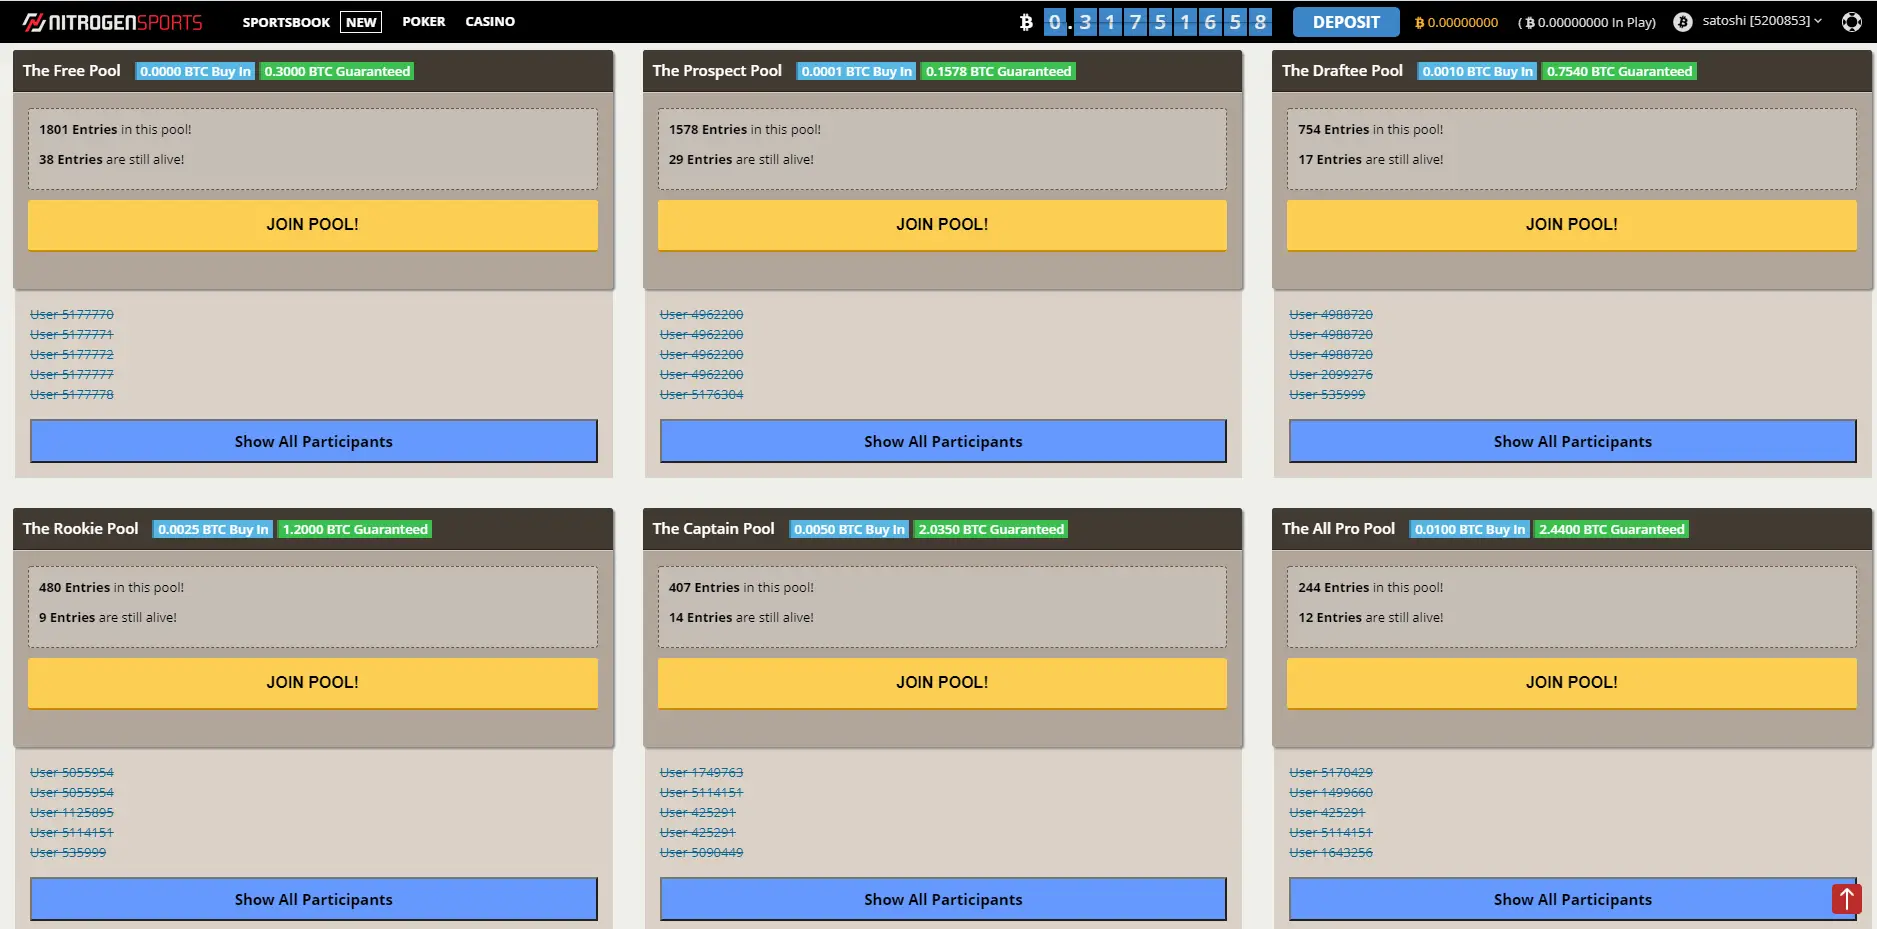This screenshot has height=929, width=1877.
Task: Open the Sportsbook menu
Action: click(286, 22)
